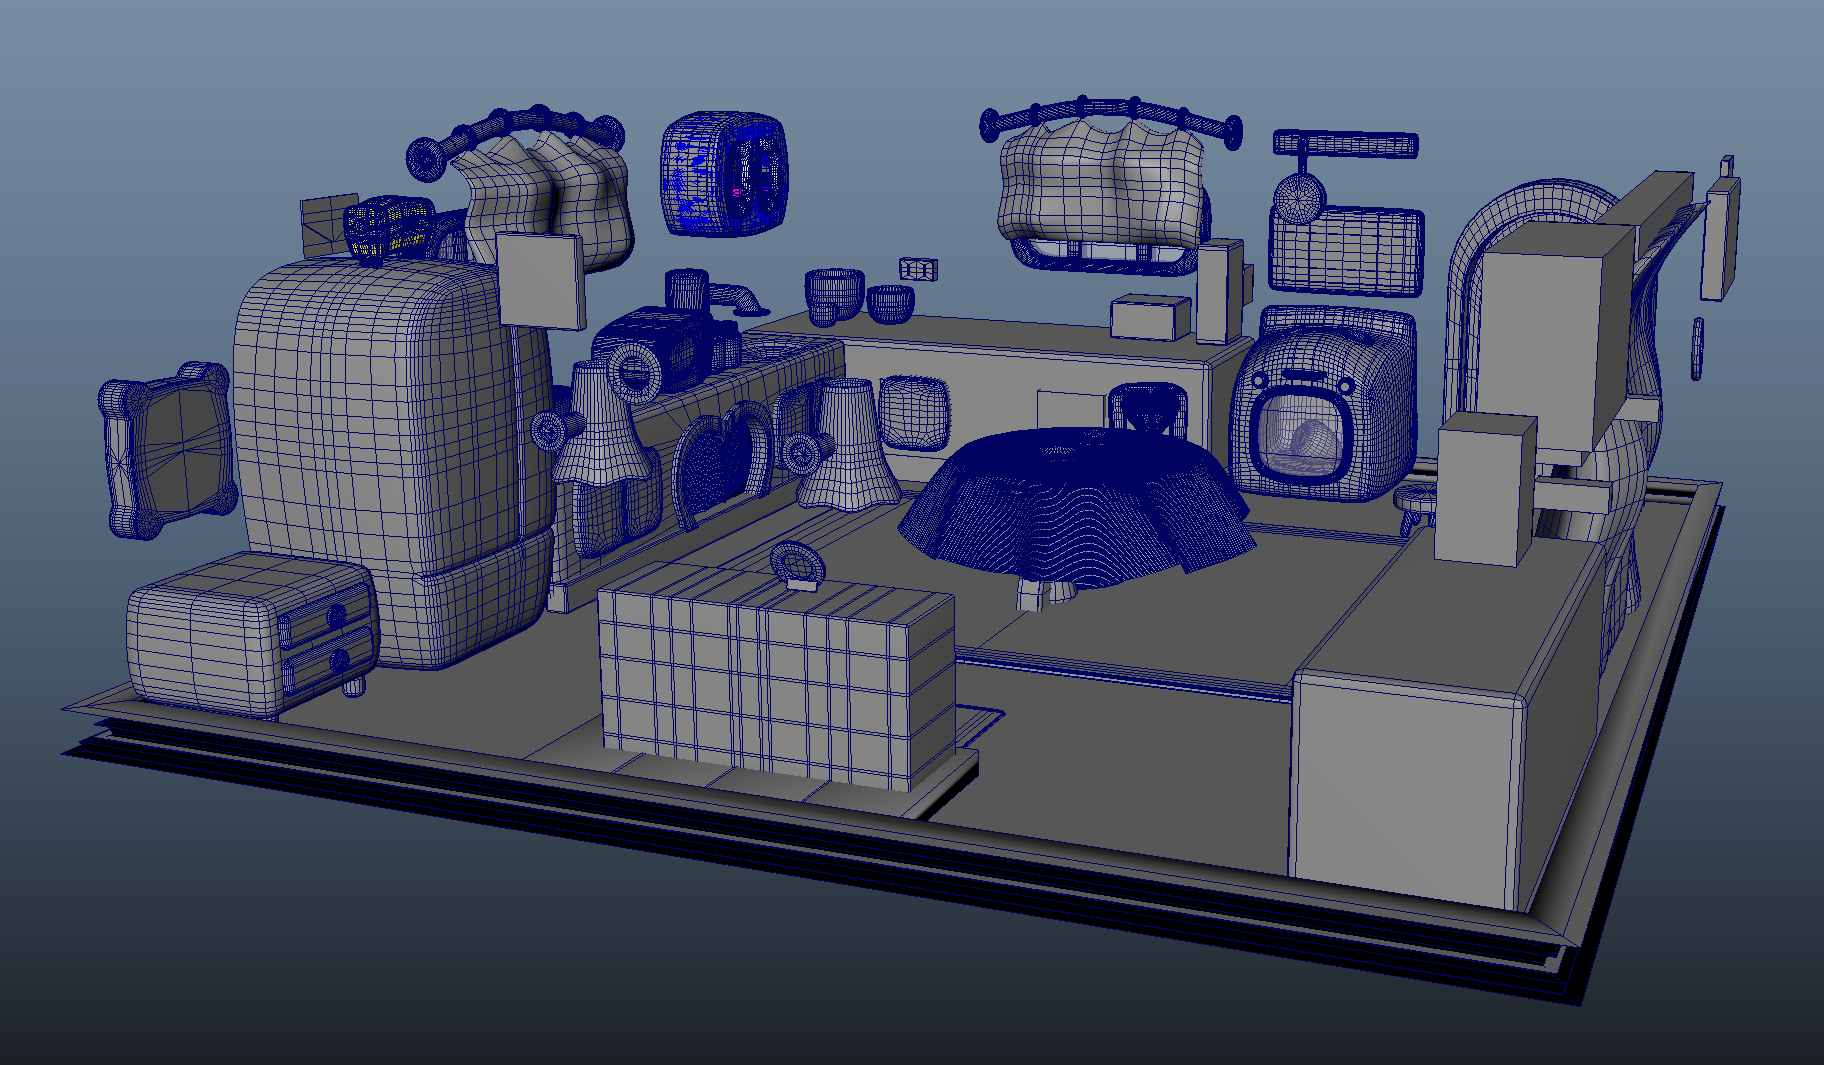The image size is (1824, 1065).
Task: Pick the smaller cup on the counter
Action: pos(890,304)
